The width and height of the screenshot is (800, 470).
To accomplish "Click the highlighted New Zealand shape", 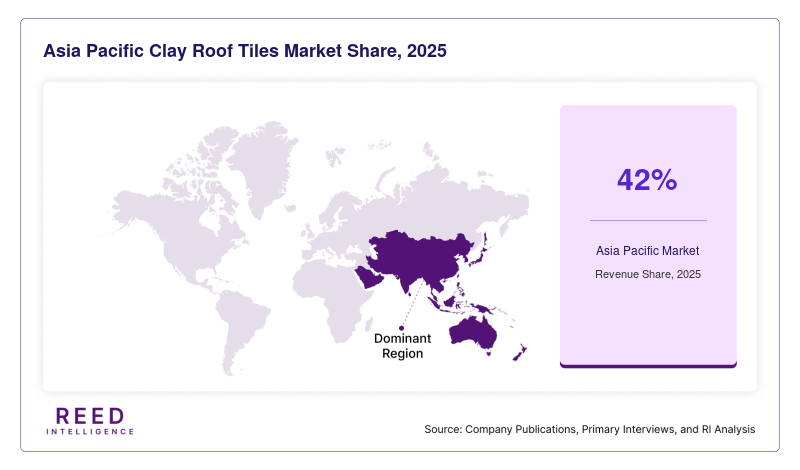I will click(520, 353).
